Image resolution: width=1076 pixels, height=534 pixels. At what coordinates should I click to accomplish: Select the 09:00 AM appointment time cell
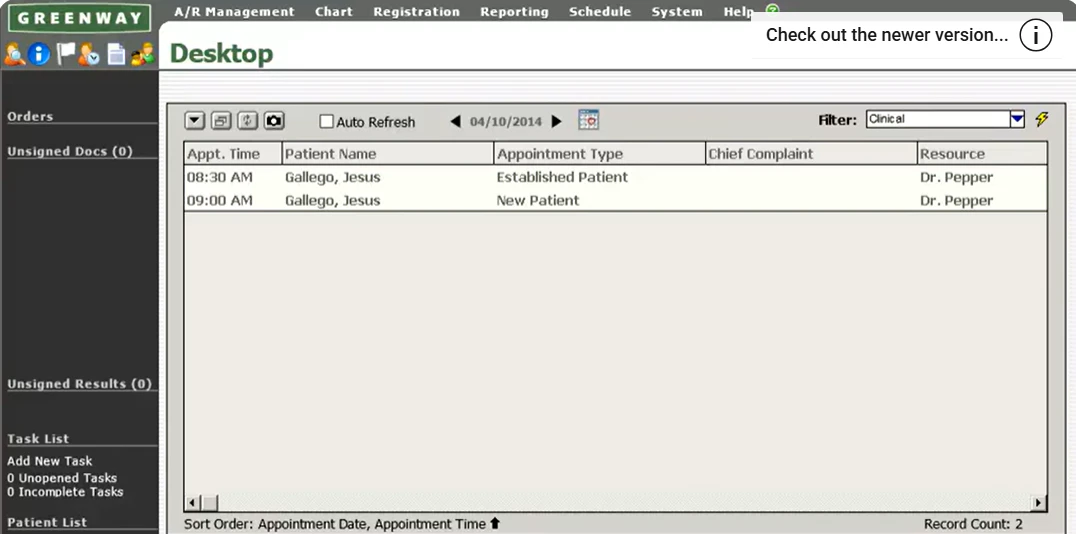[x=220, y=200]
